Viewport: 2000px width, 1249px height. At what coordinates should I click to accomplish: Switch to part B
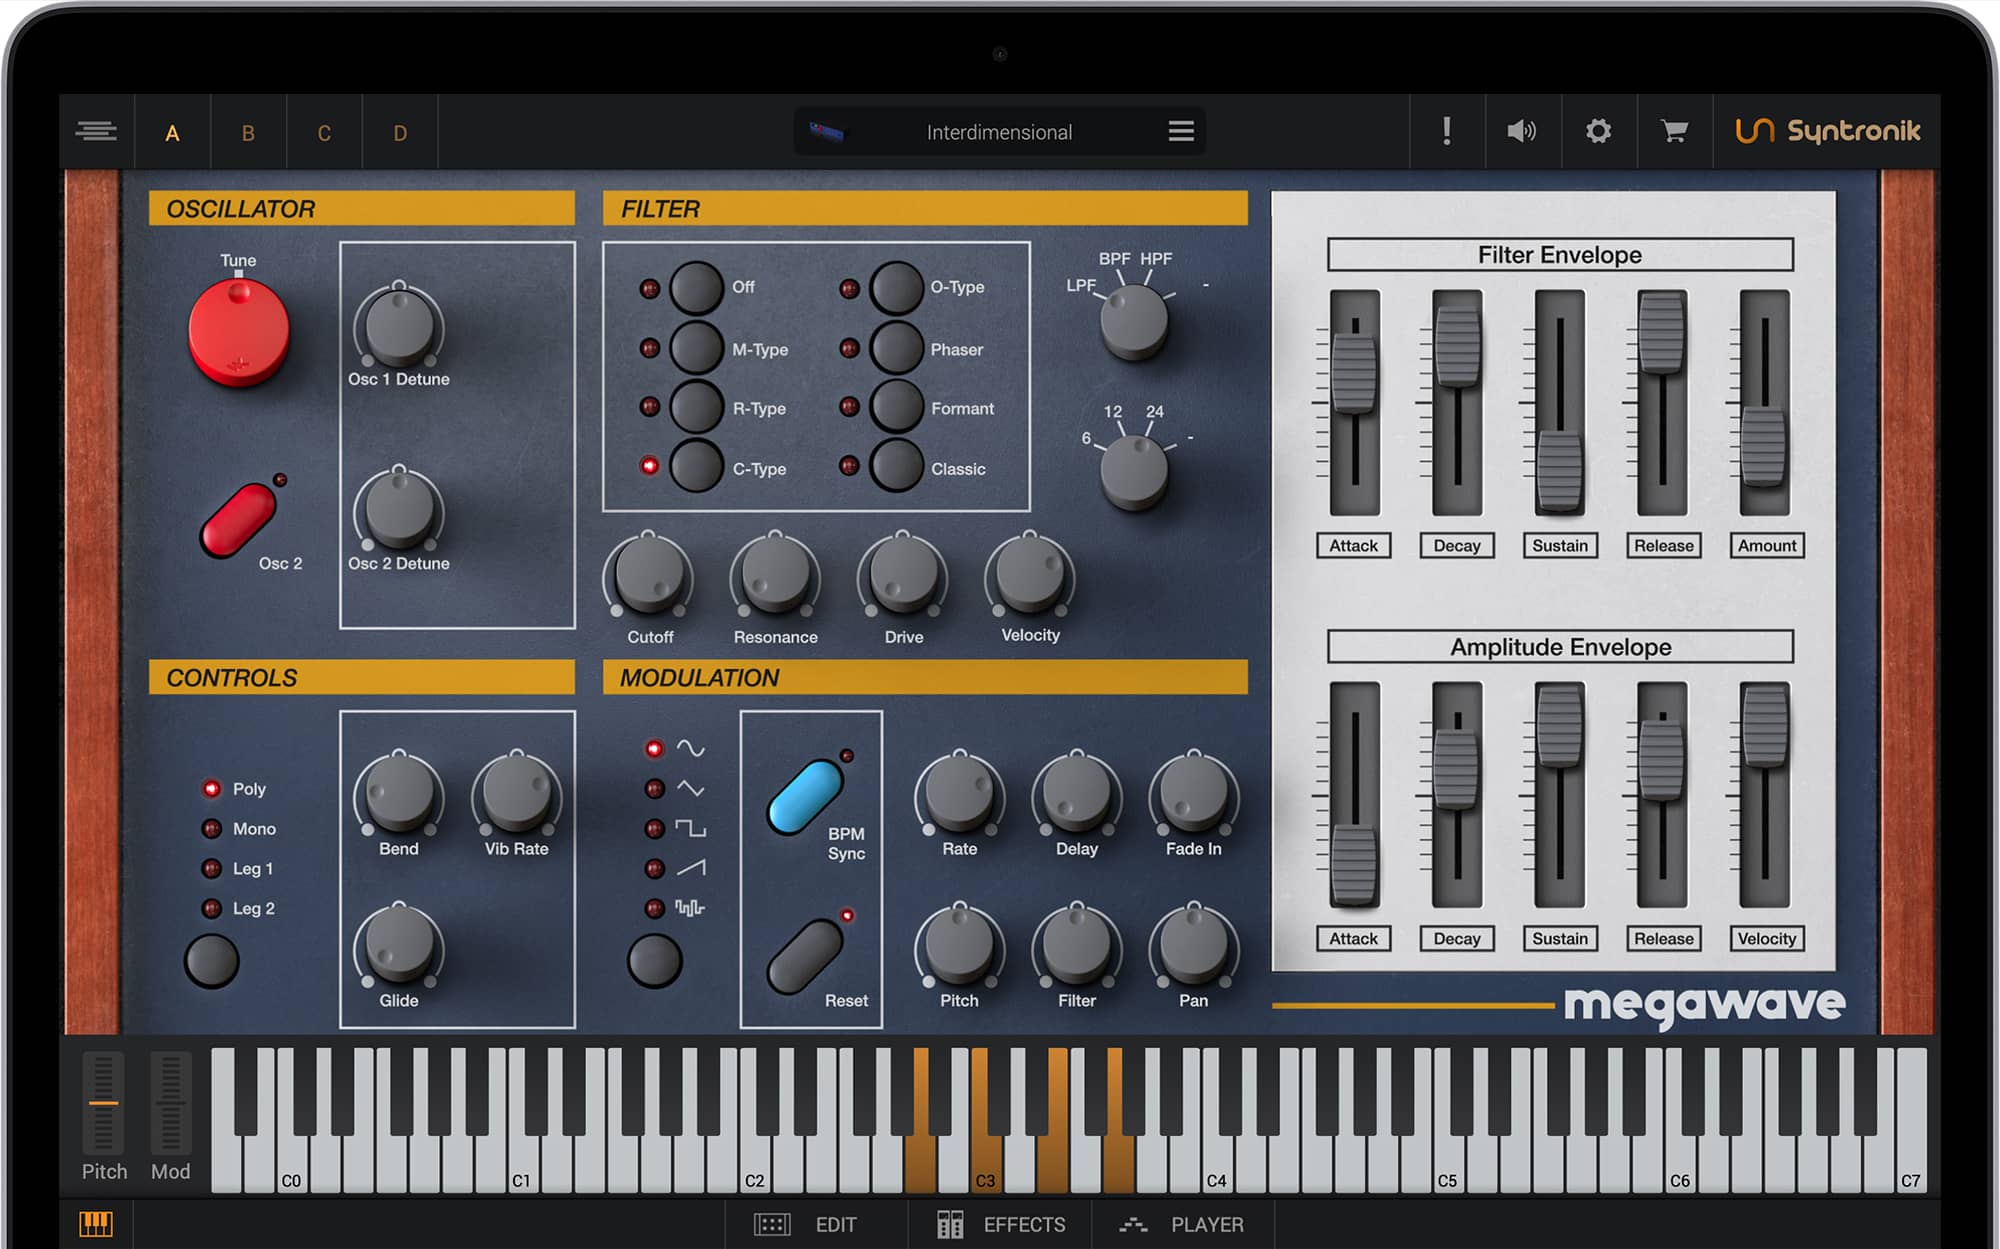tap(248, 131)
